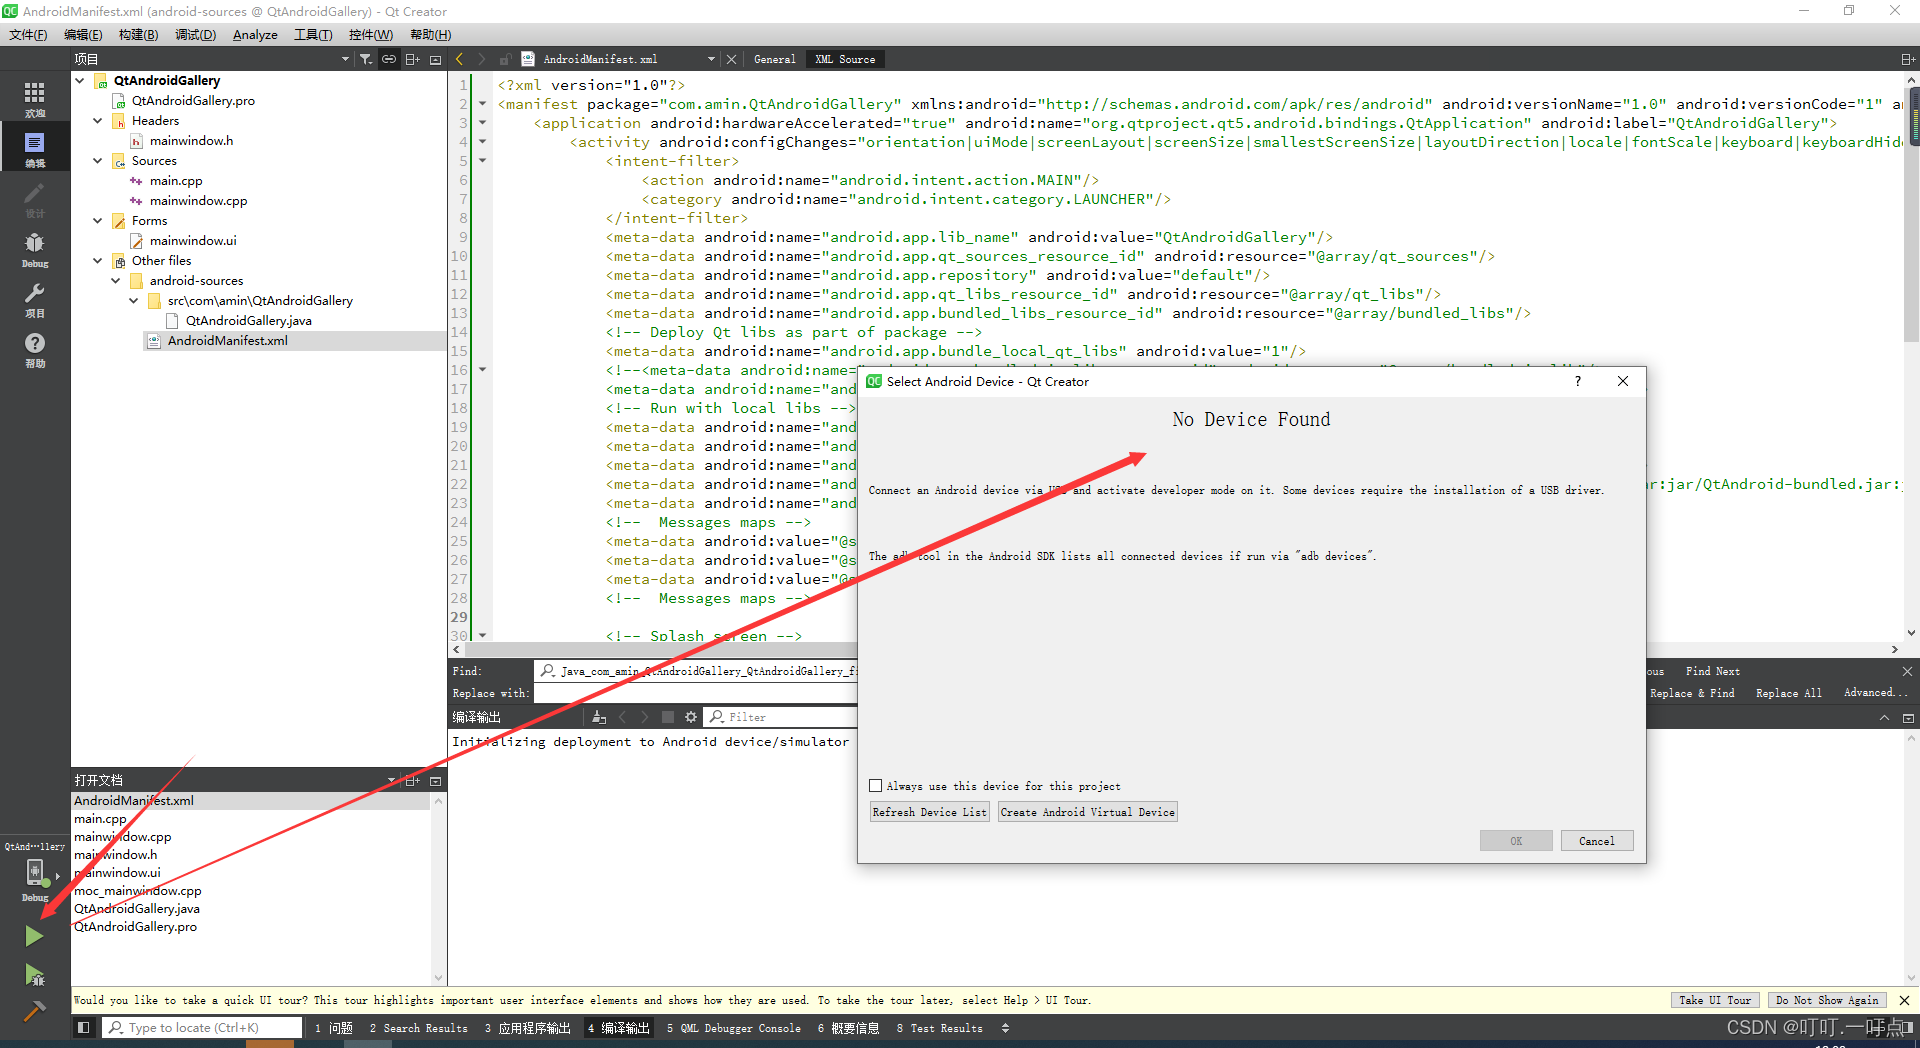The height and width of the screenshot is (1048, 1920).
Task: Close the Projects side panel view
Action: (435, 59)
